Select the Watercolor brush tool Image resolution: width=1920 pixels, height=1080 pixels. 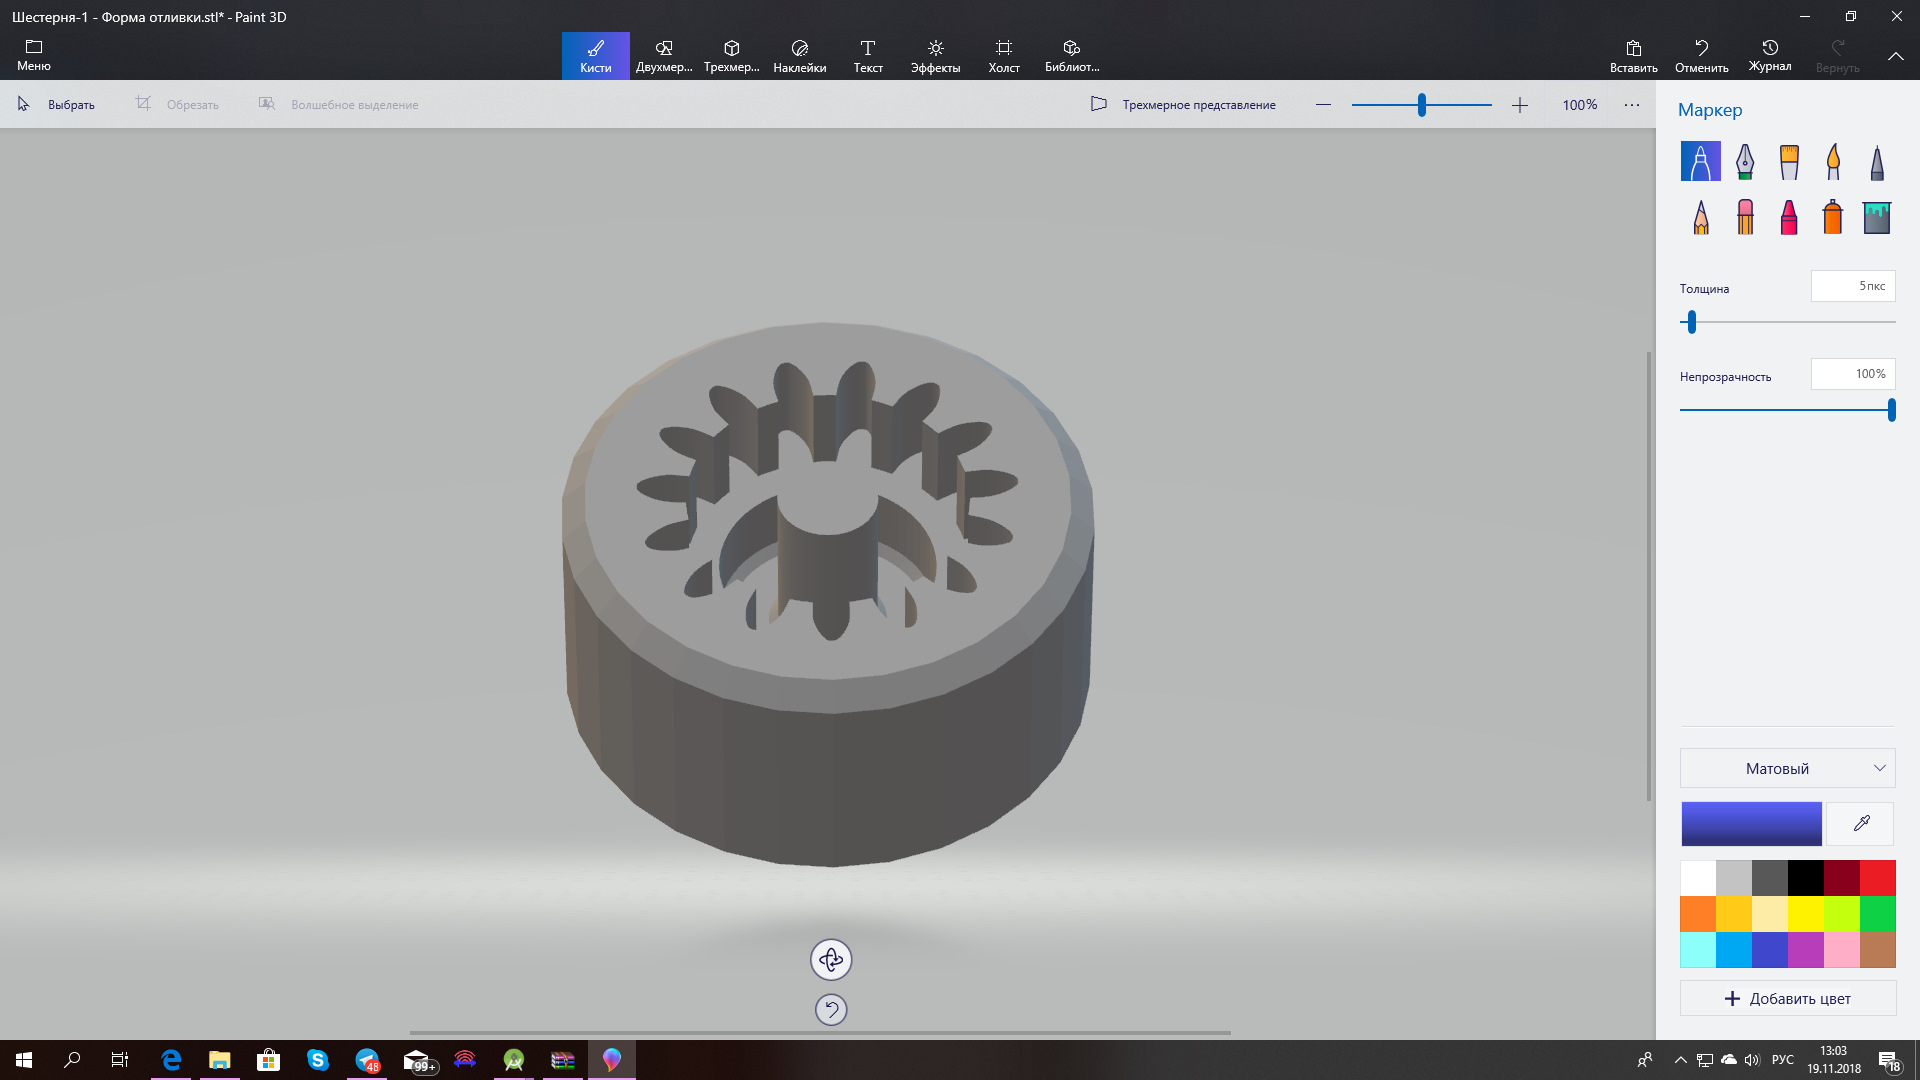pos(1833,161)
